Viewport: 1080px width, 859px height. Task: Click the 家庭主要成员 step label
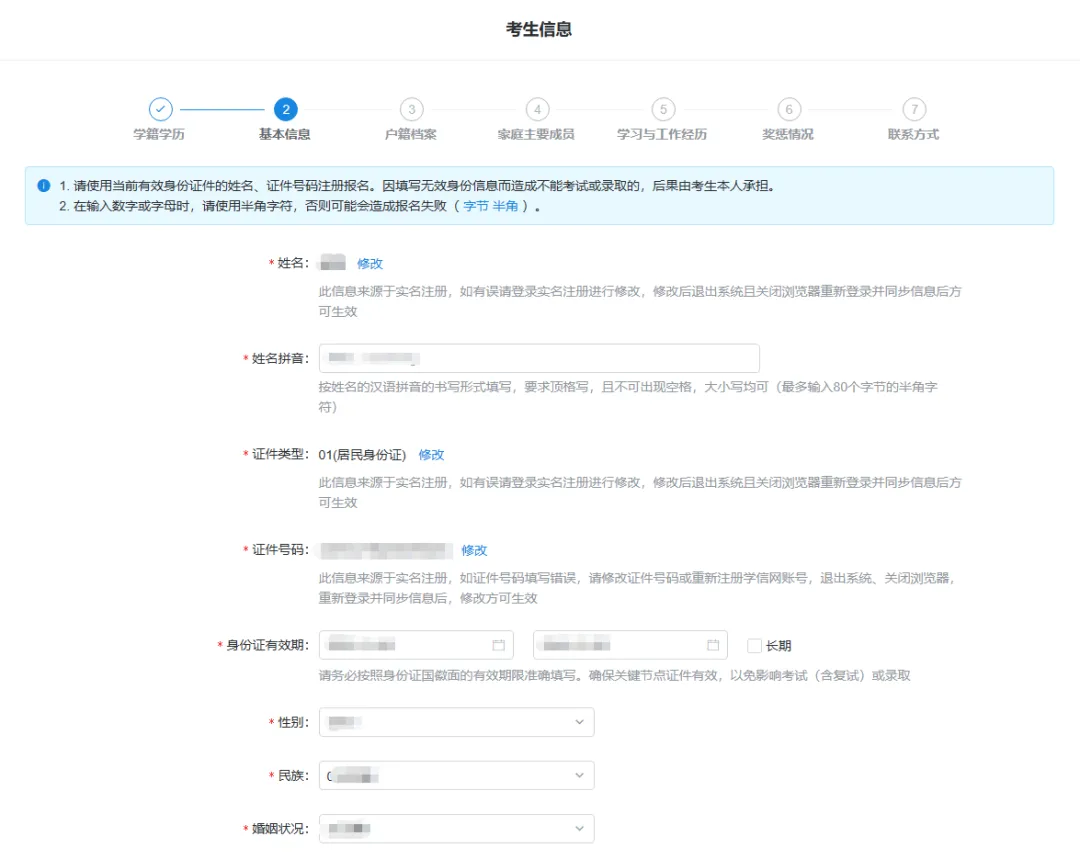pos(536,134)
